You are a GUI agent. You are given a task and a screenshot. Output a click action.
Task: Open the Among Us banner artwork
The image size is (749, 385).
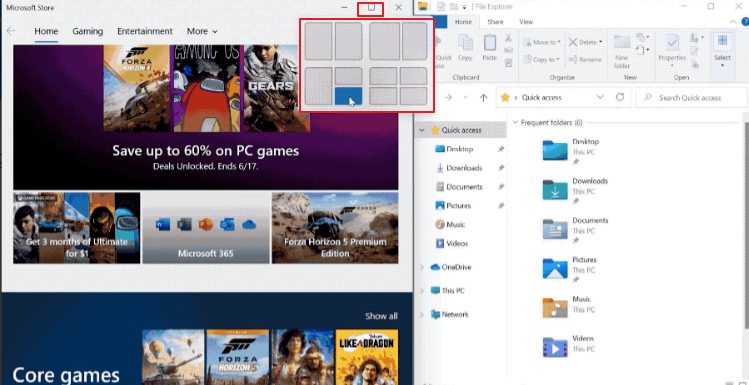[207, 88]
